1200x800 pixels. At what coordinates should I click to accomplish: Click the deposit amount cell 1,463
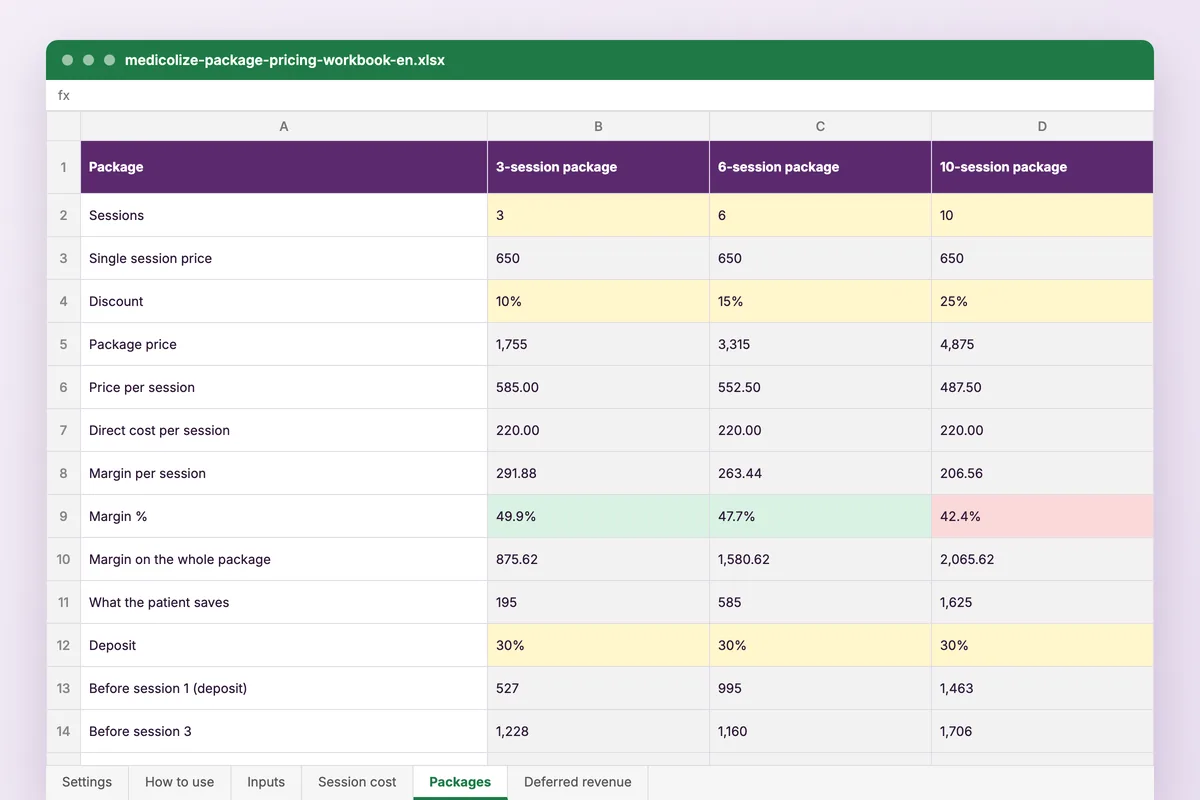[x=1042, y=688]
